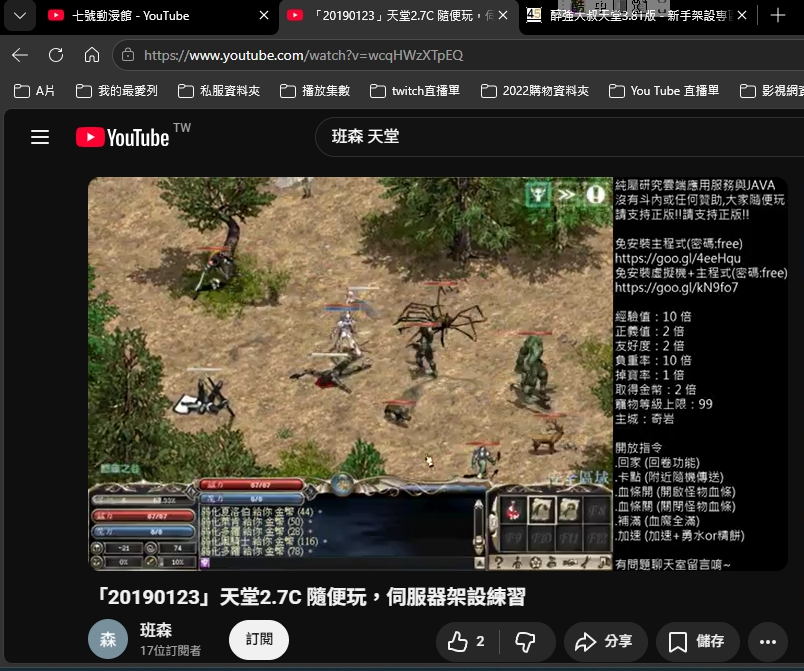The width and height of the screenshot is (804, 671).
Task: Click the in-video double arrow icon
Action: click(566, 195)
